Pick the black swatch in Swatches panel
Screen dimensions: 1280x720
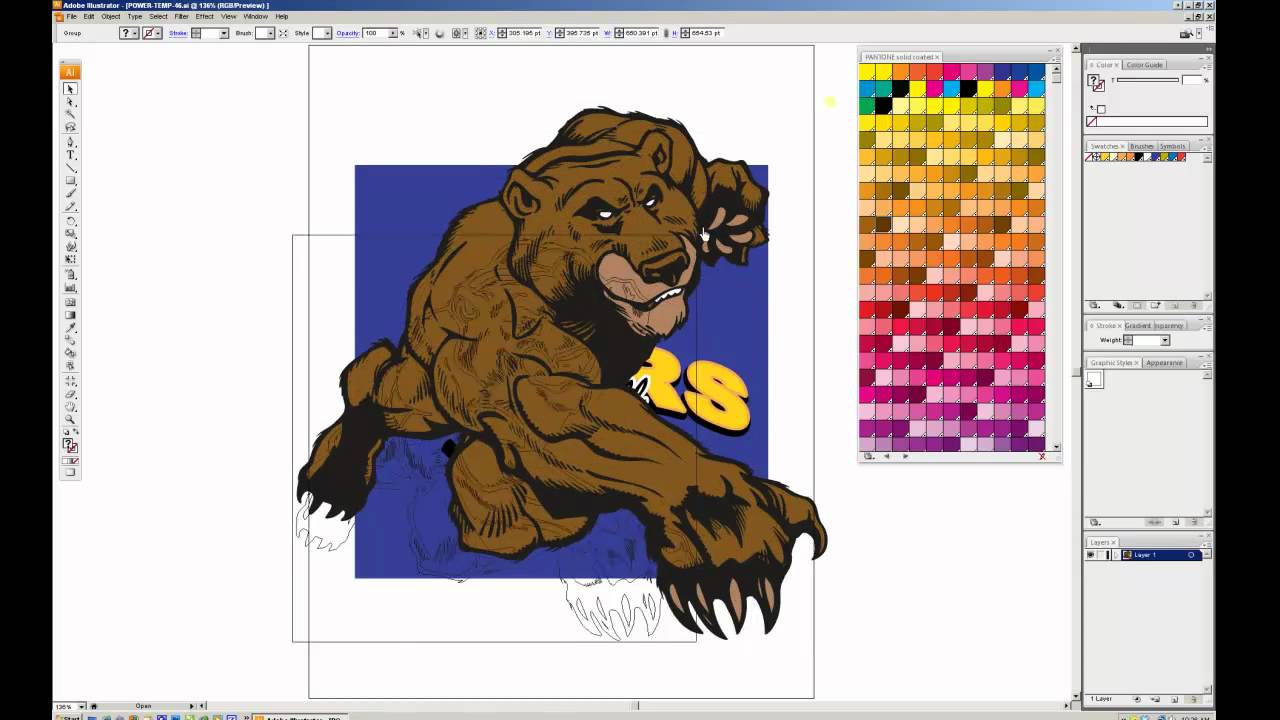tap(1139, 157)
